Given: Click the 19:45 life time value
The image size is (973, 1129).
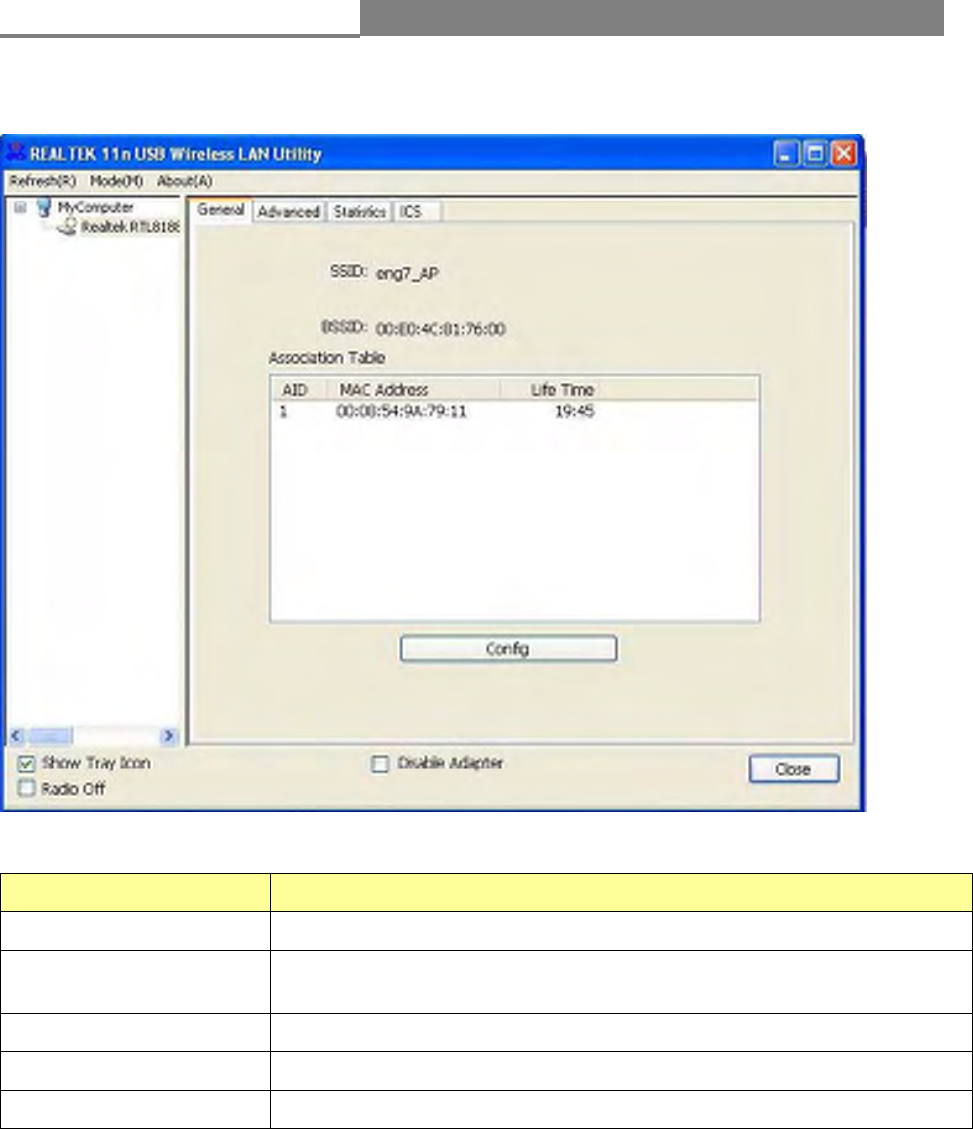Looking at the screenshot, I should (574, 412).
